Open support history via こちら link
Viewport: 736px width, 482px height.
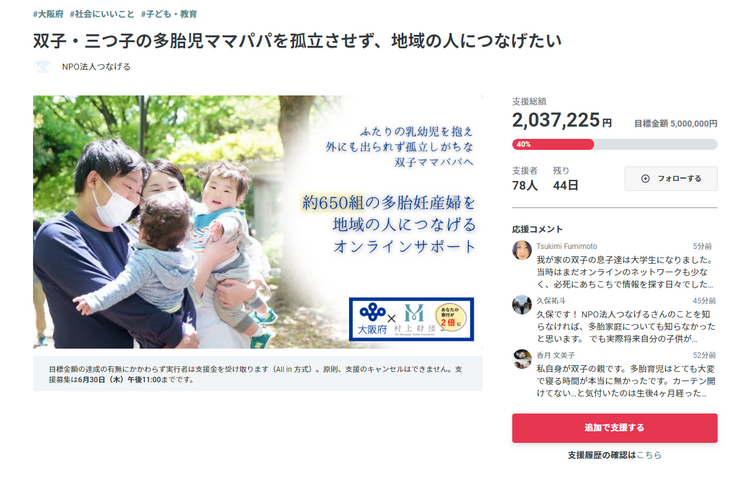click(x=649, y=455)
